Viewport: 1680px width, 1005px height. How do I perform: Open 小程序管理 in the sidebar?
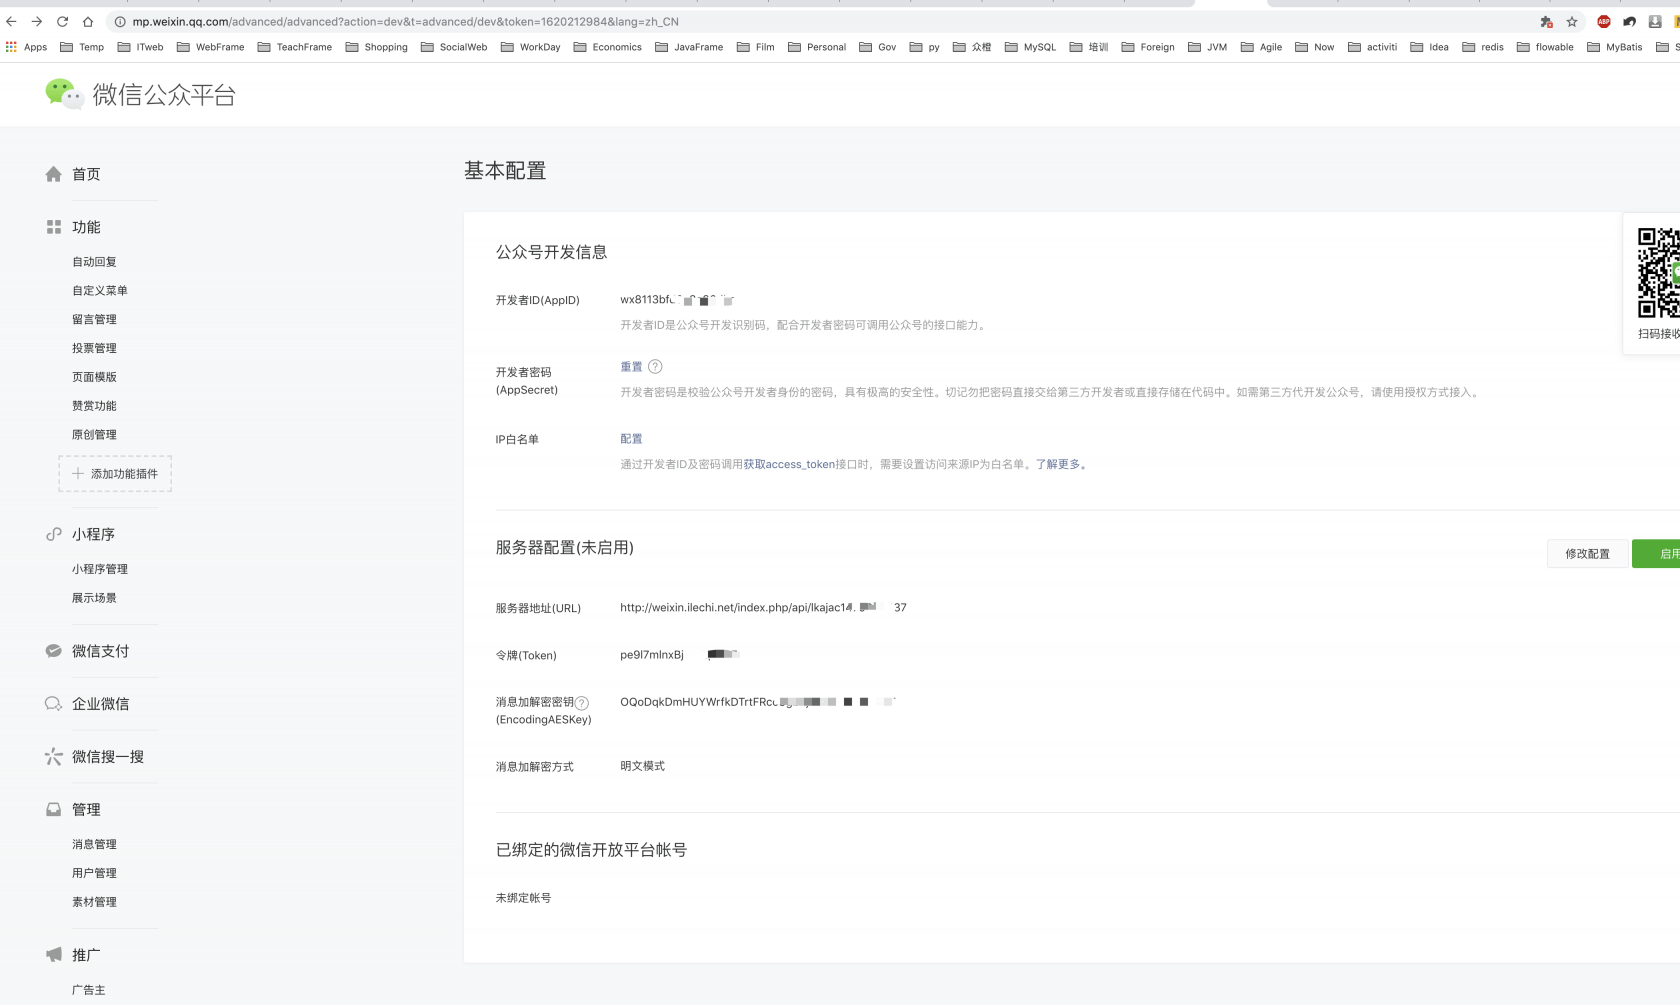point(100,569)
